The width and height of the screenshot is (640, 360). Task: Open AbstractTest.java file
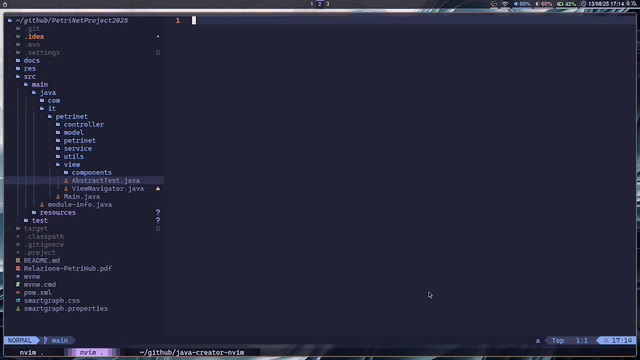(x=105, y=180)
